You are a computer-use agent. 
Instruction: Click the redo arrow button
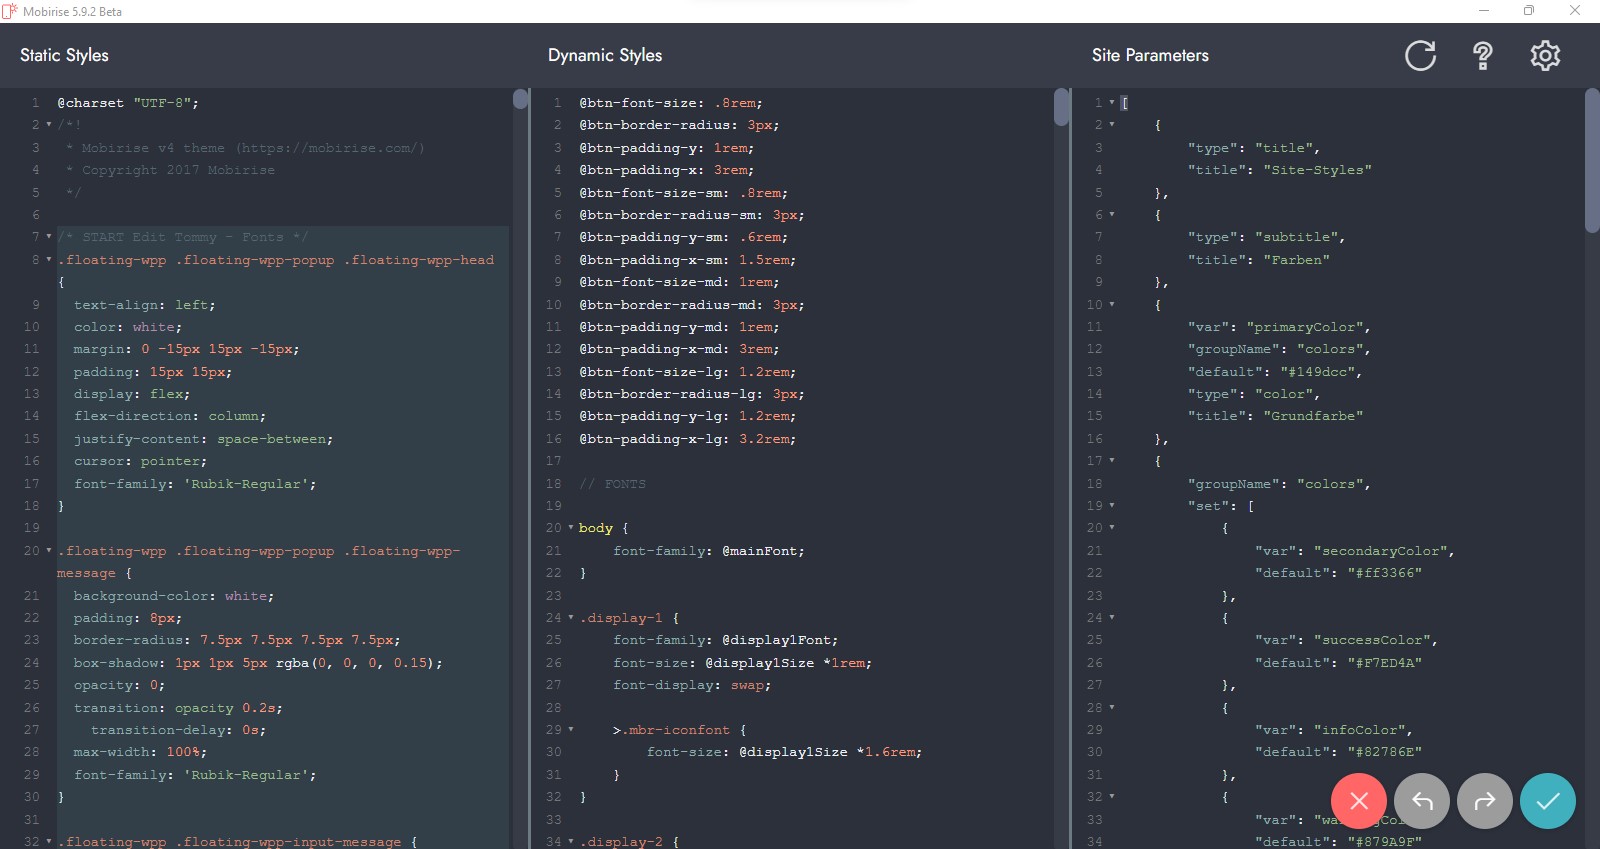1485,801
